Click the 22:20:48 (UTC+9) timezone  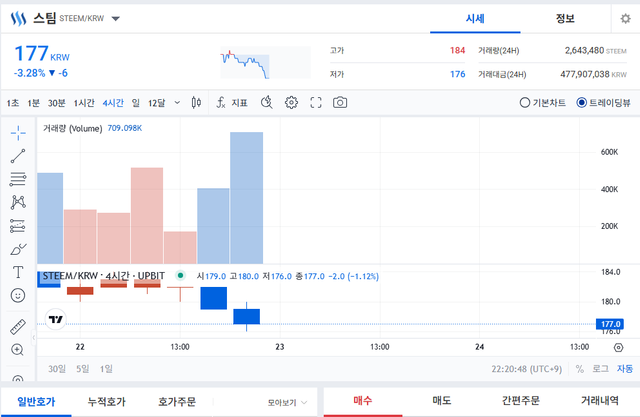tap(527, 369)
